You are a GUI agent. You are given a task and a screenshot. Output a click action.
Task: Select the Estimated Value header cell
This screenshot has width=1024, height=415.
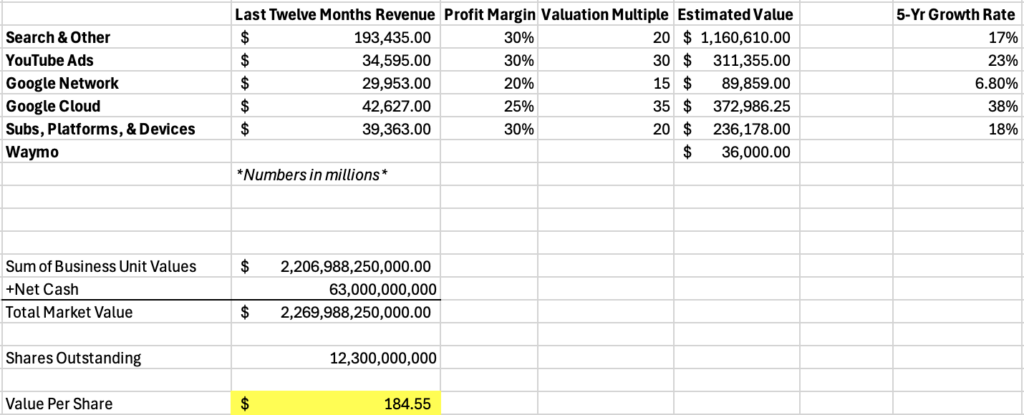tap(735, 15)
